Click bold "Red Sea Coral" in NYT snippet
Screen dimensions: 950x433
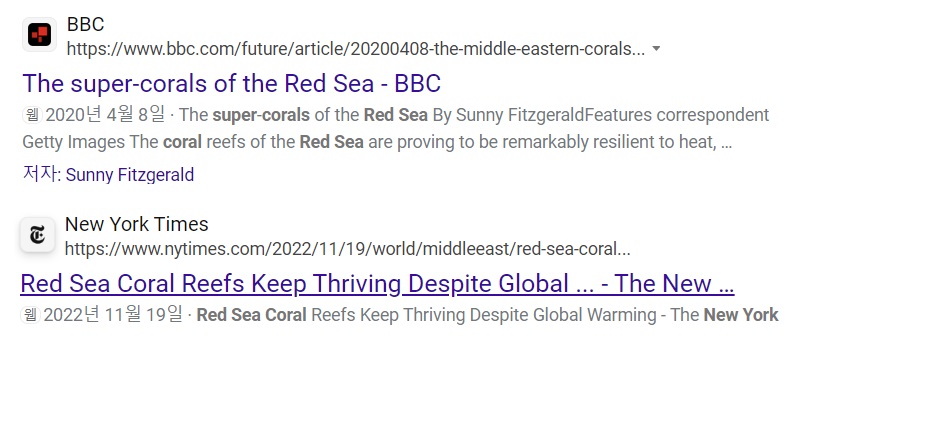[252, 315]
